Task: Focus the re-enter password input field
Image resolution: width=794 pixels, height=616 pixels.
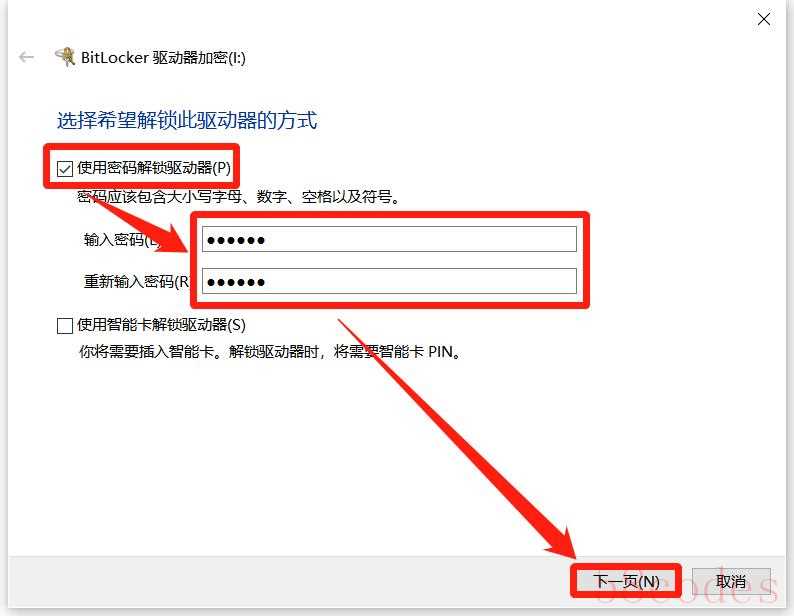Action: pos(389,281)
